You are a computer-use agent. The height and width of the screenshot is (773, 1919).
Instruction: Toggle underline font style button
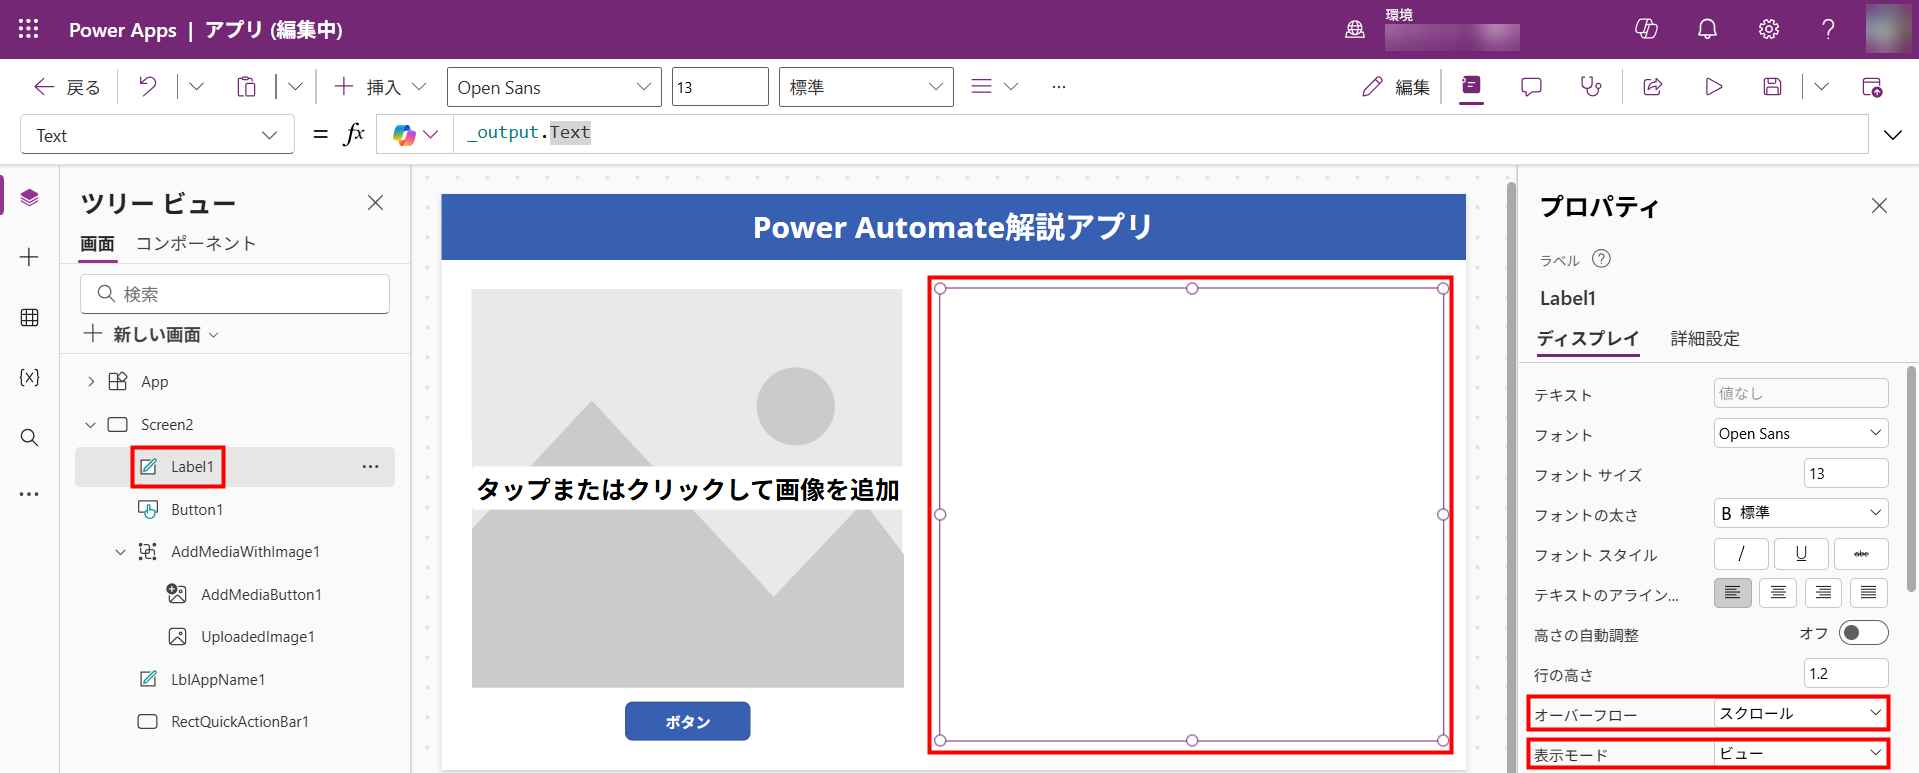1801,554
